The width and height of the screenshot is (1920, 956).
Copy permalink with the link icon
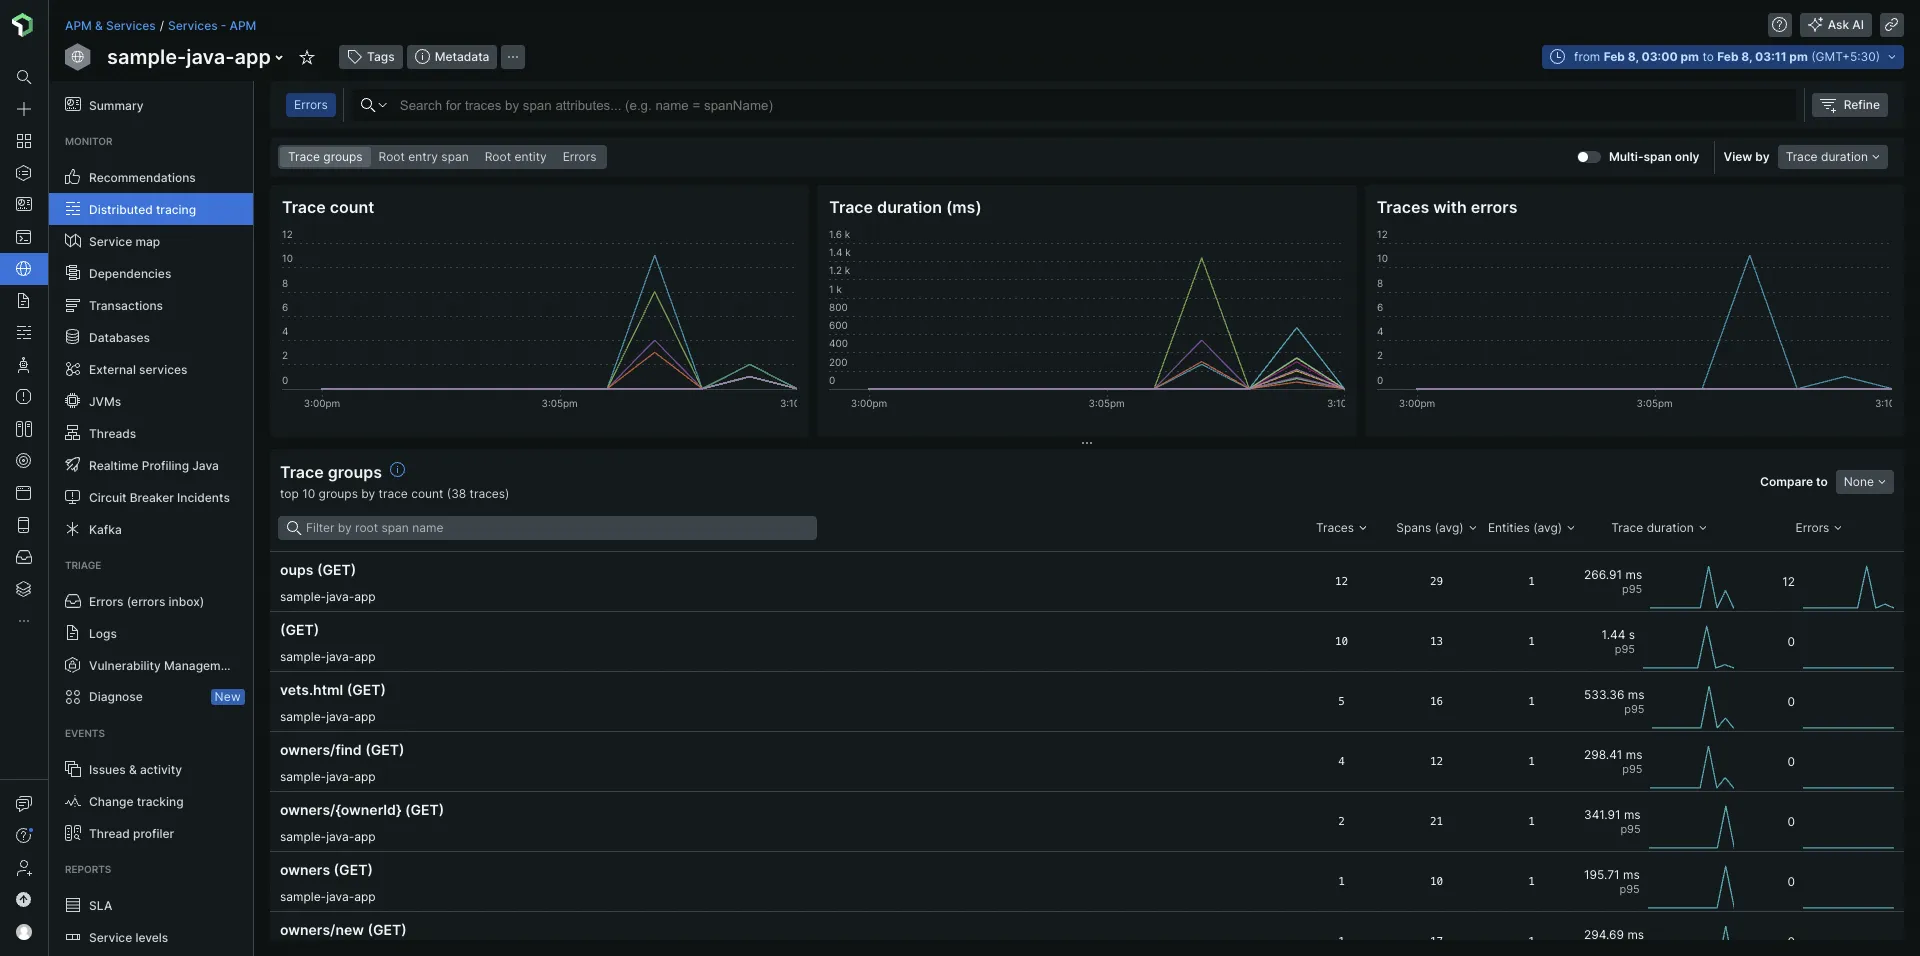click(1891, 25)
